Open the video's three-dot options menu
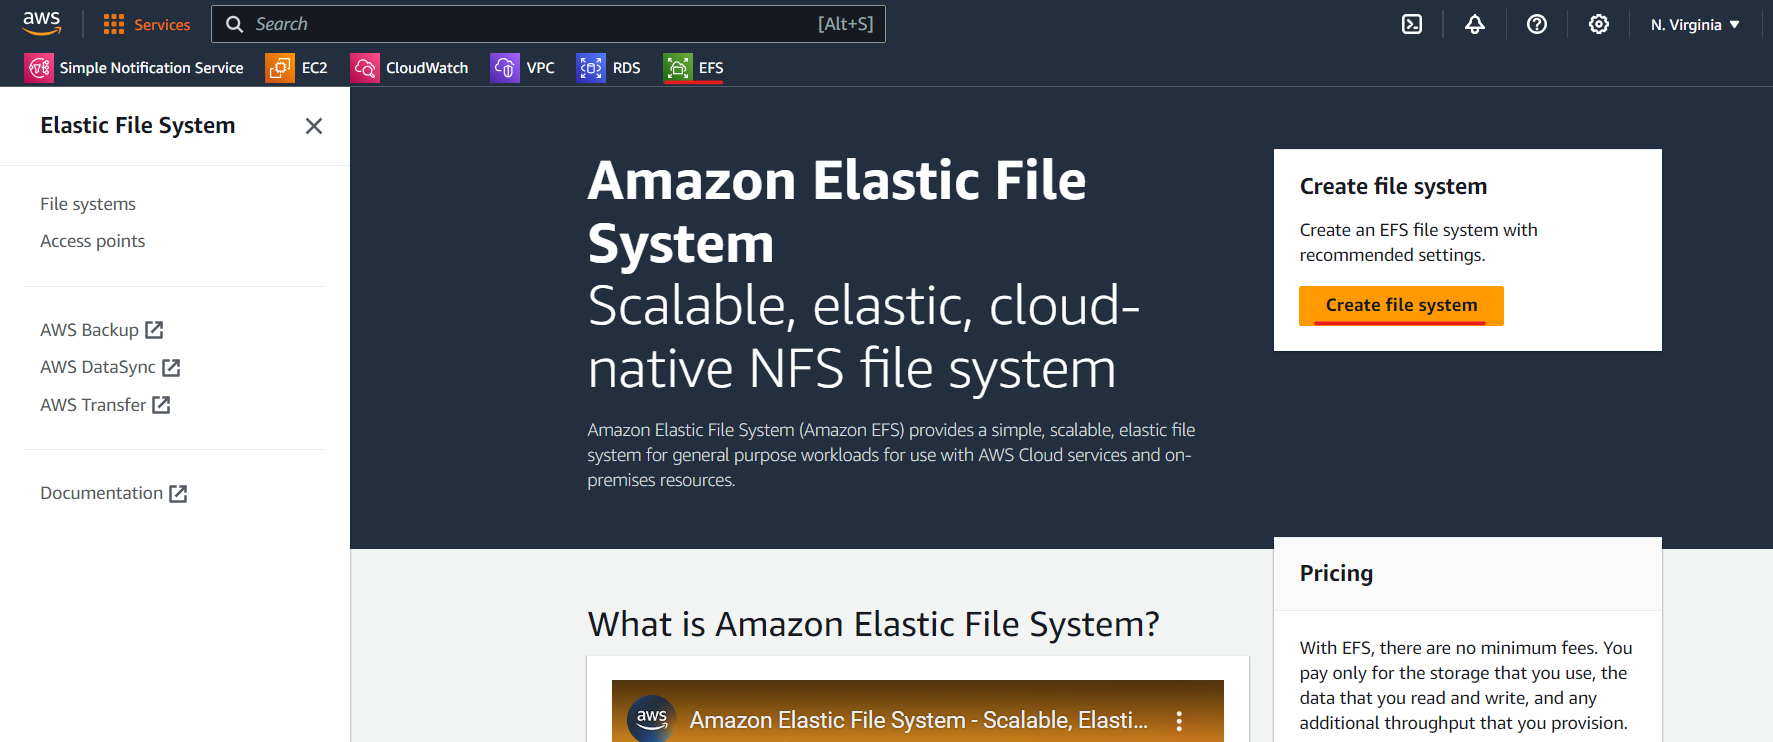Viewport: 1773px width, 742px height. 1179,720
